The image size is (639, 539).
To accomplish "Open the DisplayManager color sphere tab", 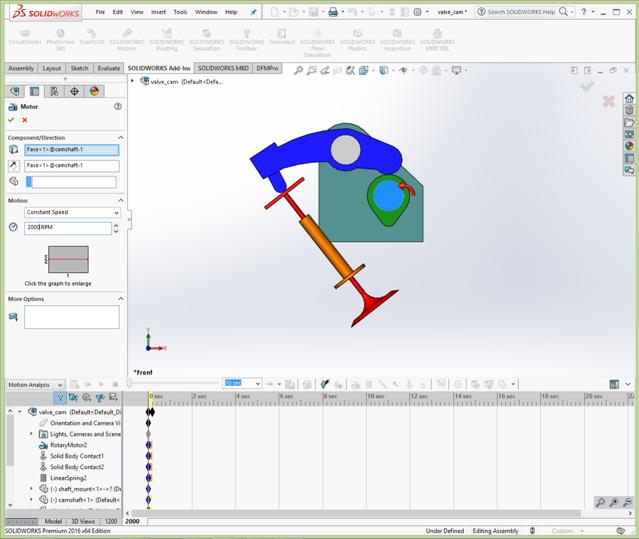I will (x=94, y=91).
